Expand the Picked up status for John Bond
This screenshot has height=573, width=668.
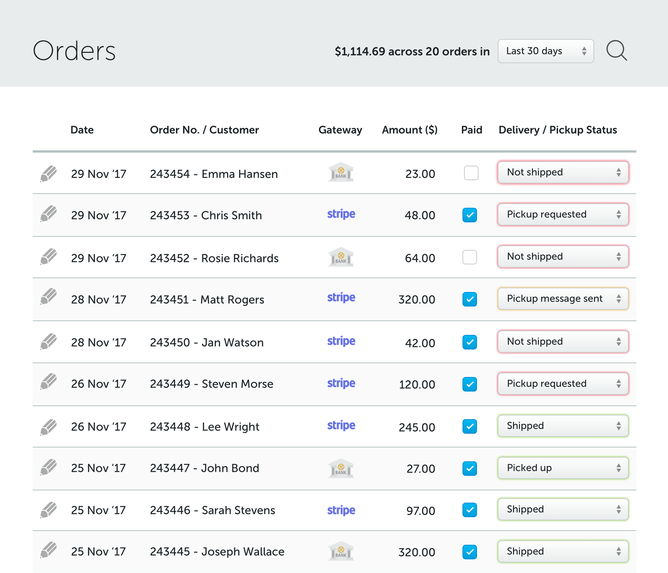pyautogui.click(x=563, y=468)
